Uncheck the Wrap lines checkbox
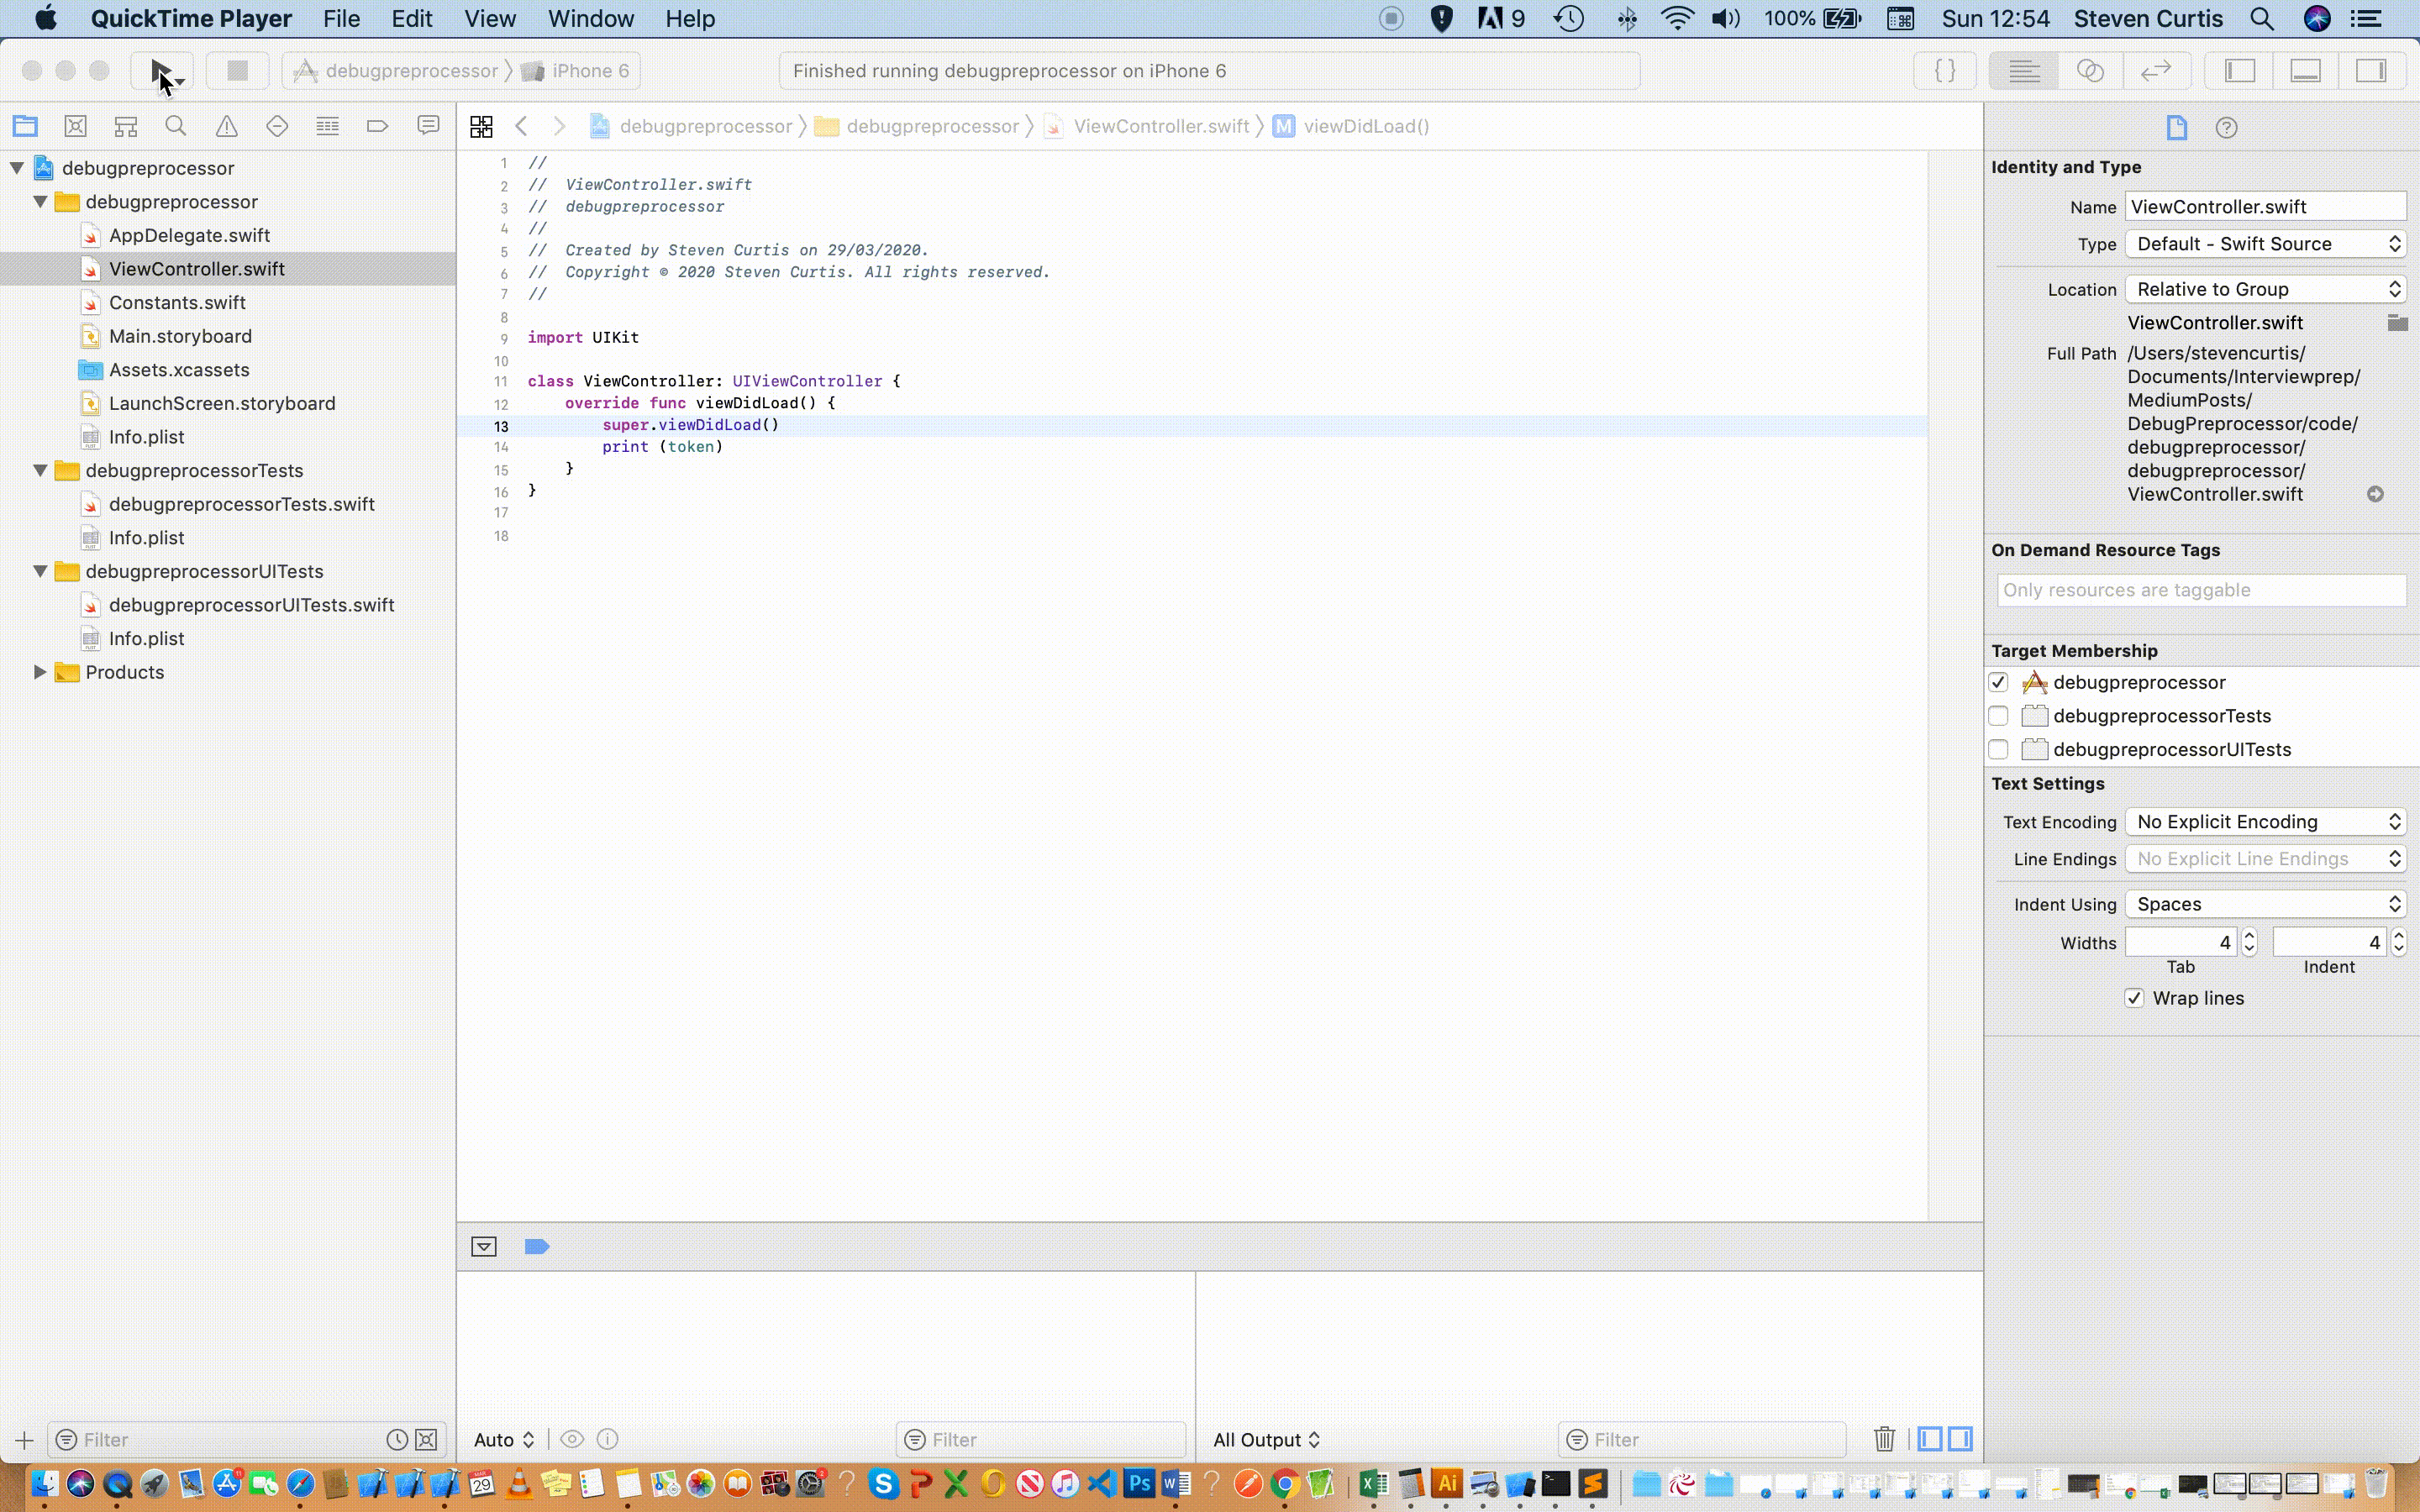2420x1512 pixels. click(x=2134, y=998)
